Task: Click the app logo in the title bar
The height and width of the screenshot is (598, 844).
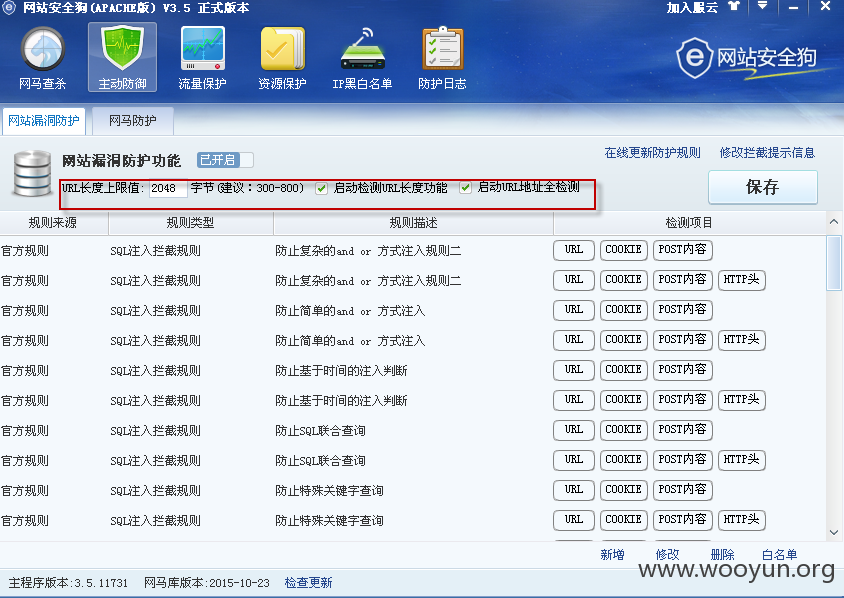Action: [9, 8]
